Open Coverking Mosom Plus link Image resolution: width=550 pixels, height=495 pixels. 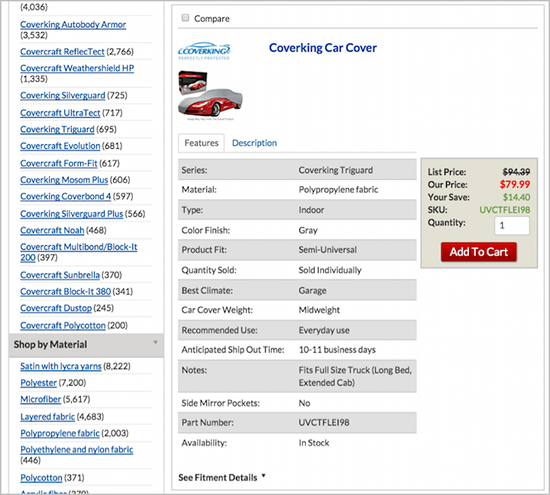click(64, 180)
